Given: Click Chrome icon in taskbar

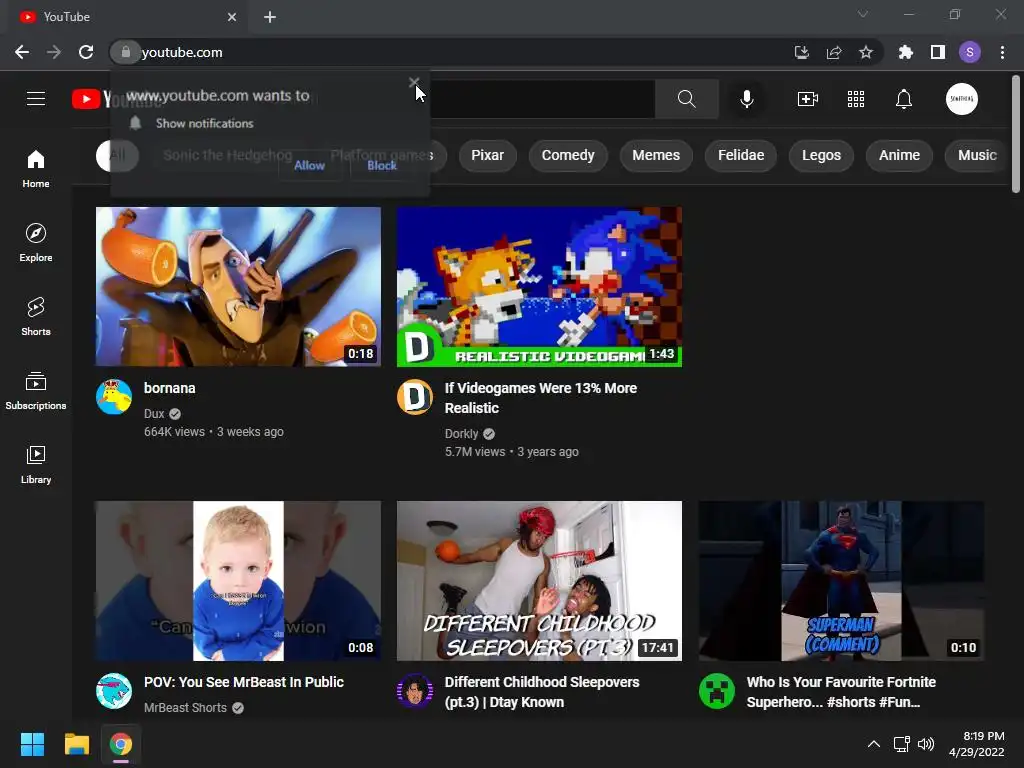Looking at the screenshot, I should pyautogui.click(x=121, y=744).
